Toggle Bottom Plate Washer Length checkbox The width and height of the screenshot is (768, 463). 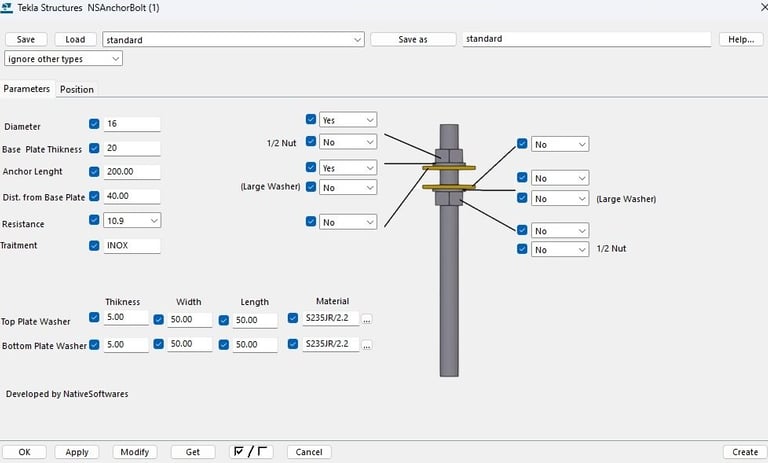coord(223,345)
